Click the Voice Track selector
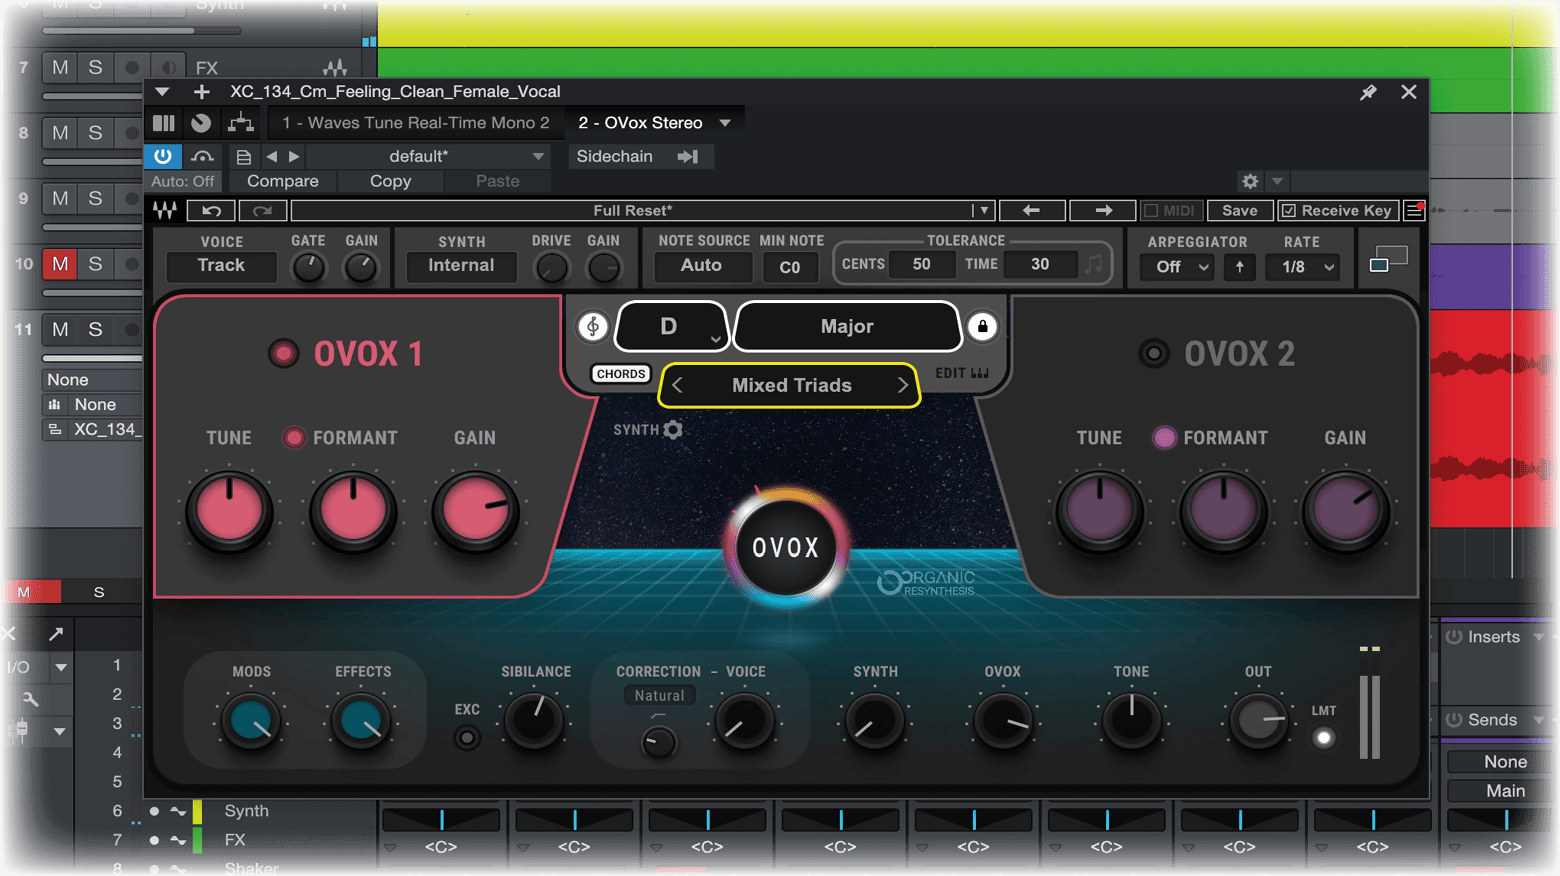 pos(221,265)
